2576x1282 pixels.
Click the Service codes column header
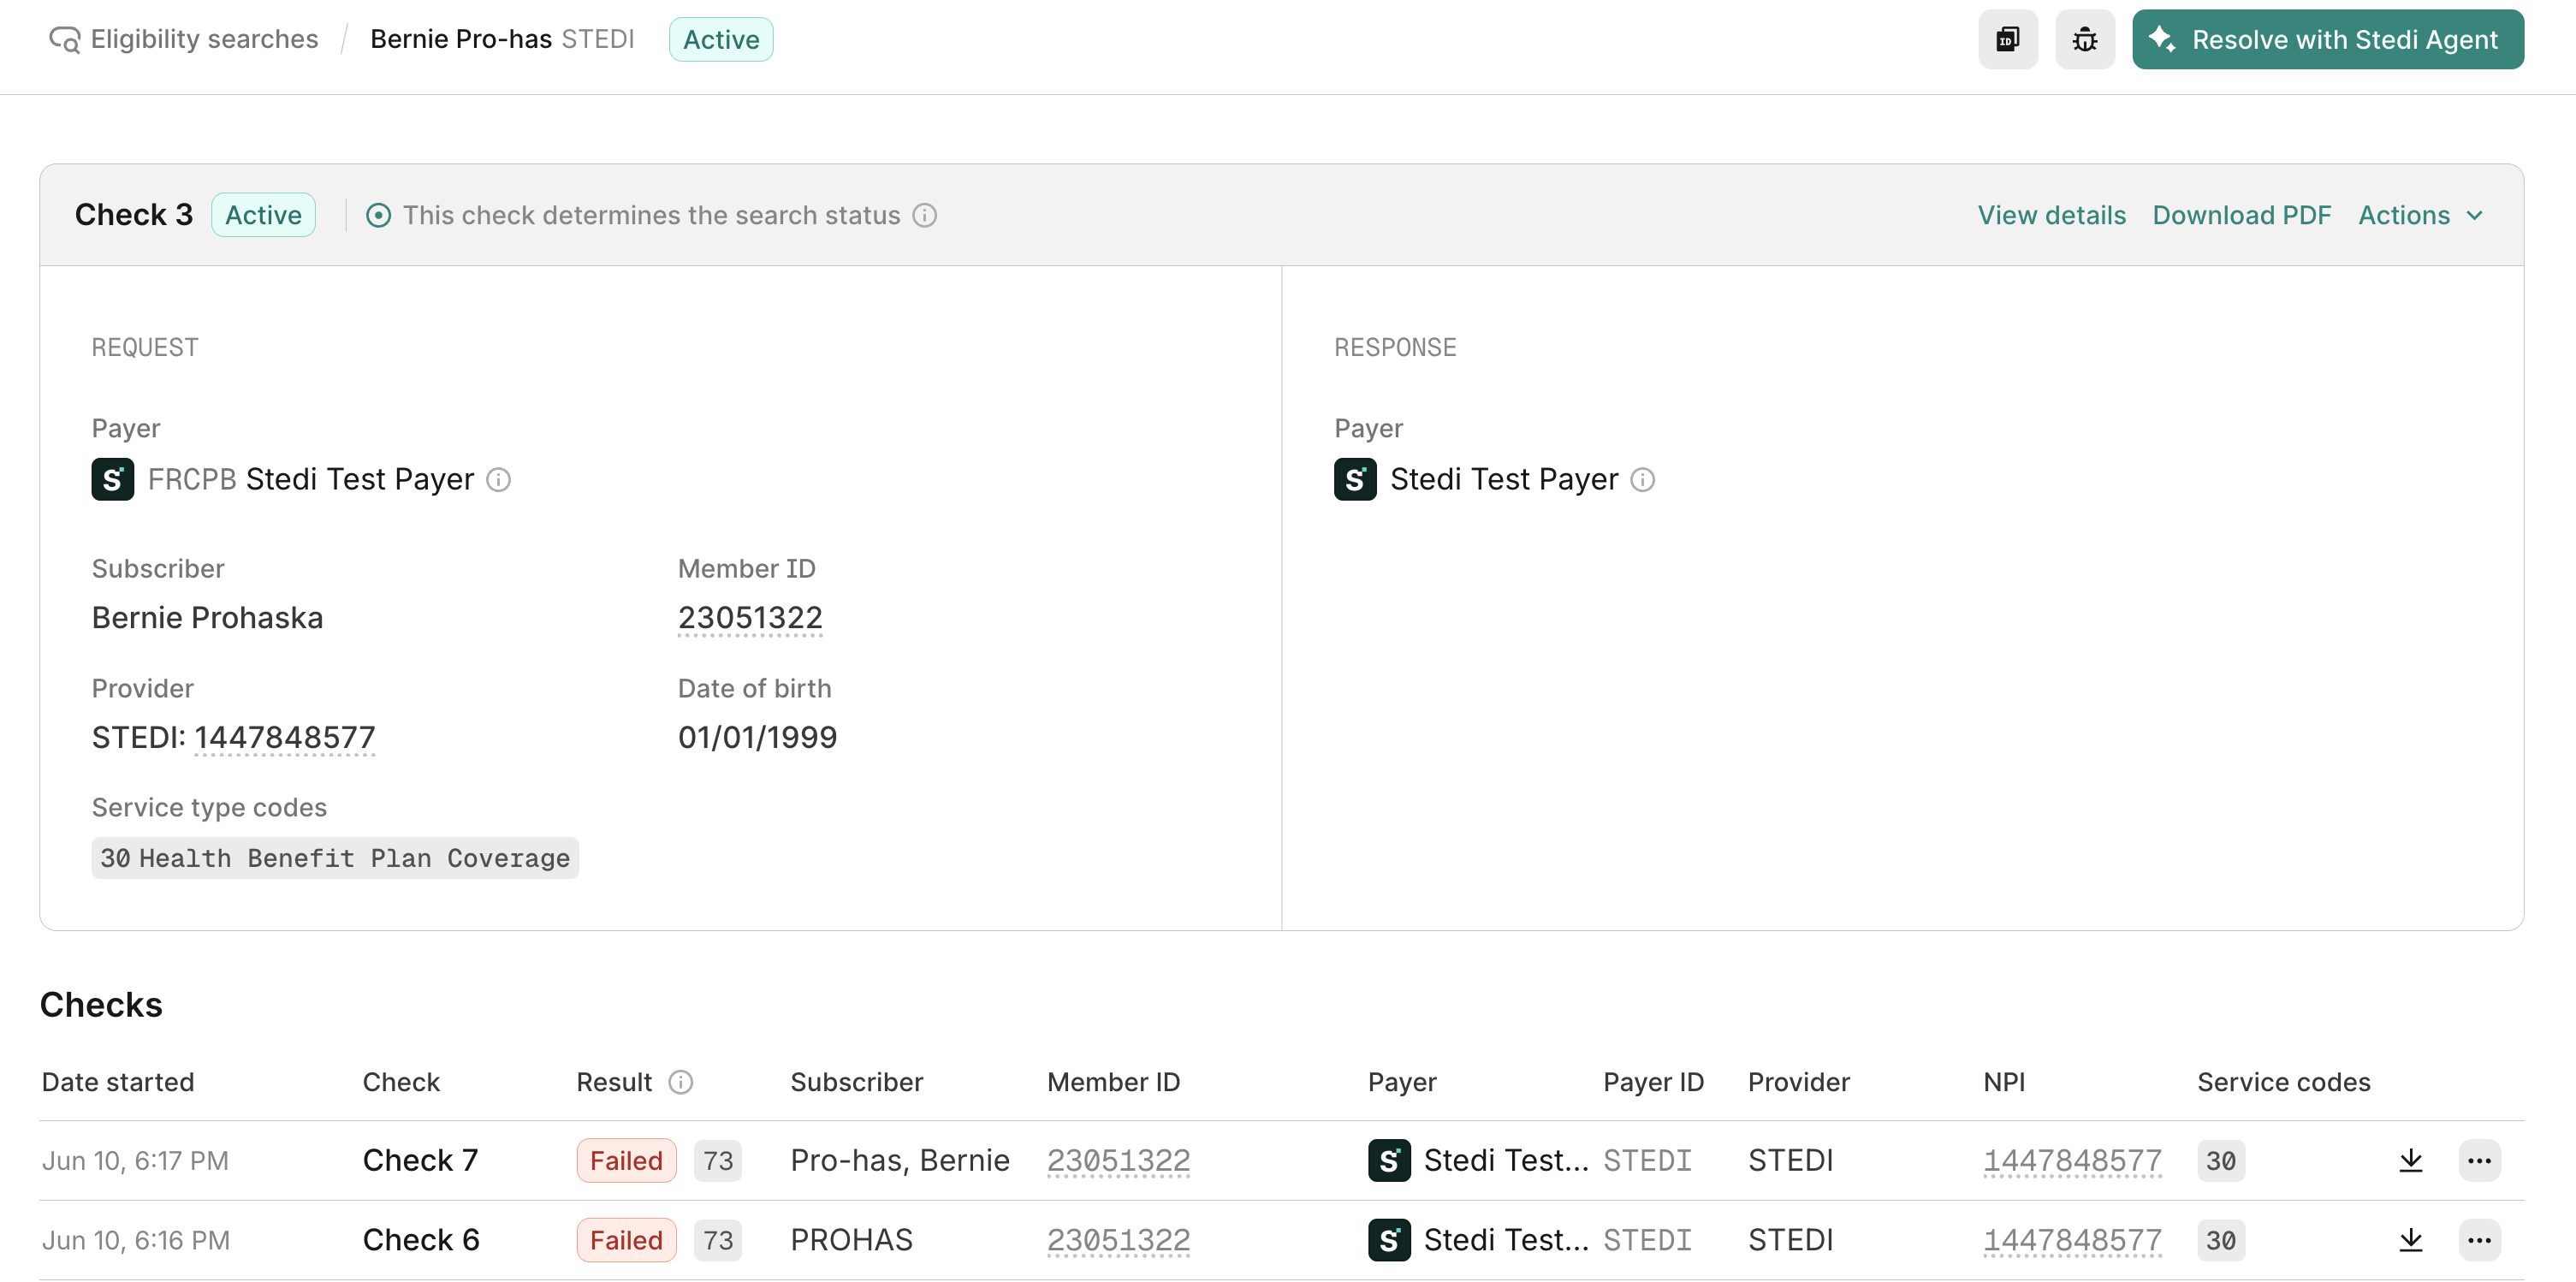coord(2283,1082)
